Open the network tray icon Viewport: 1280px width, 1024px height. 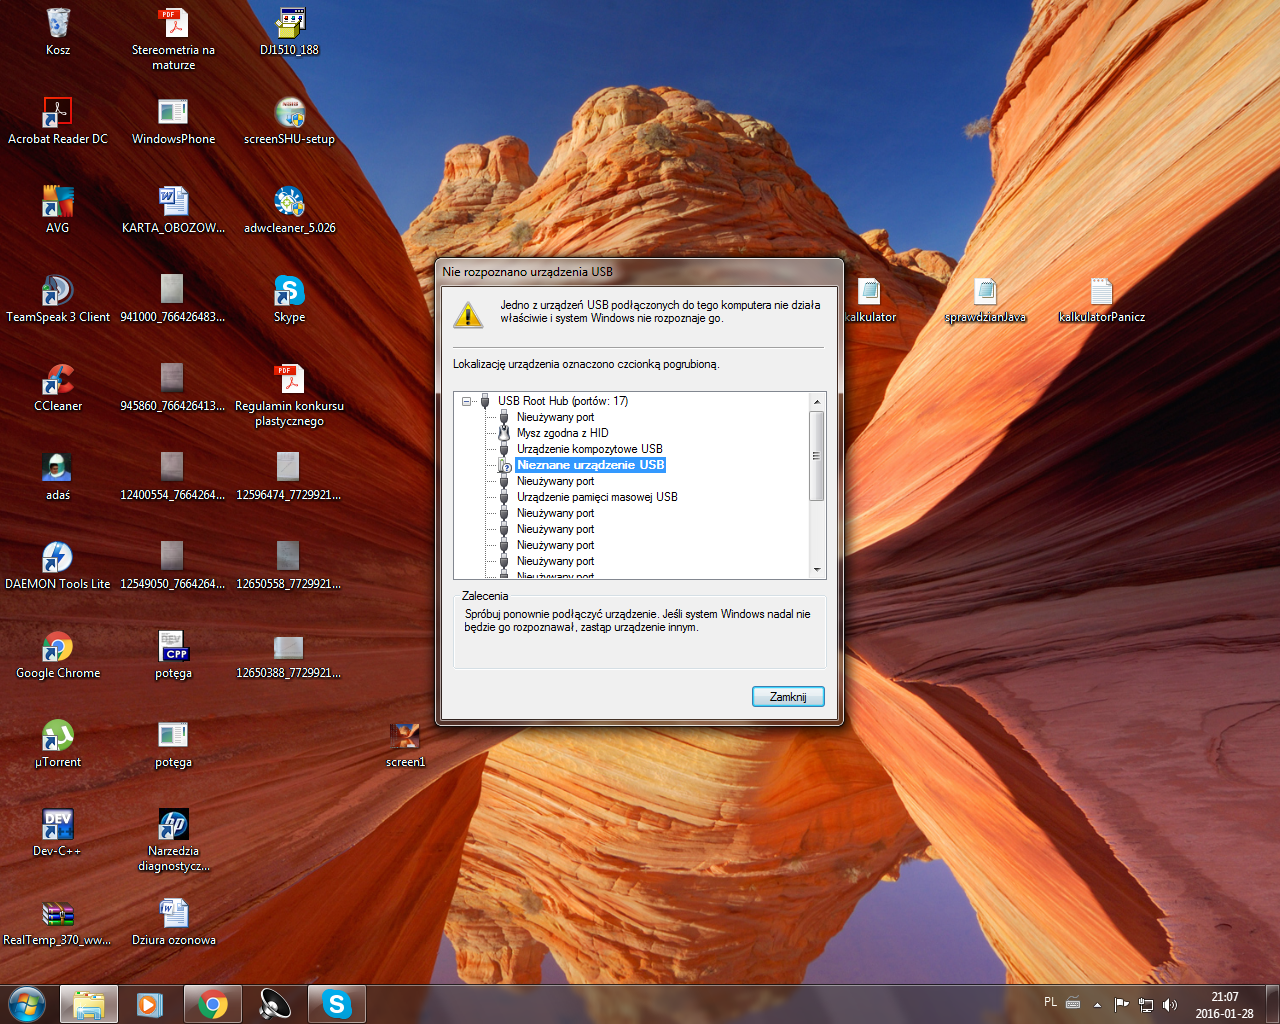click(1146, 1004)
